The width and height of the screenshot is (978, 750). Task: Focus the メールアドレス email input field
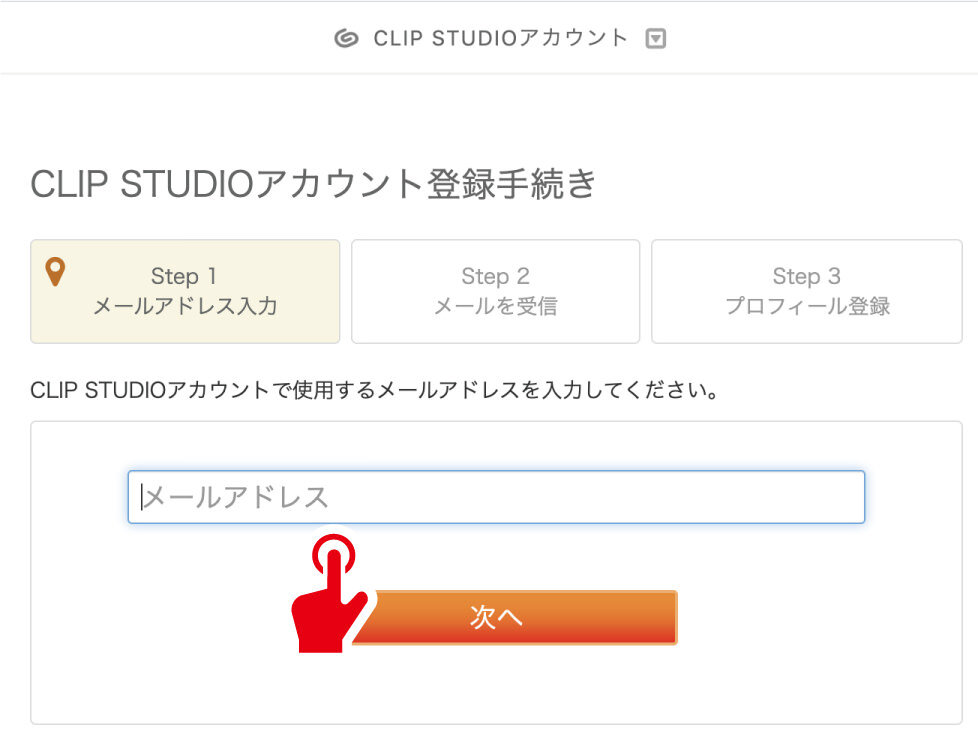(x=496, y=497)
